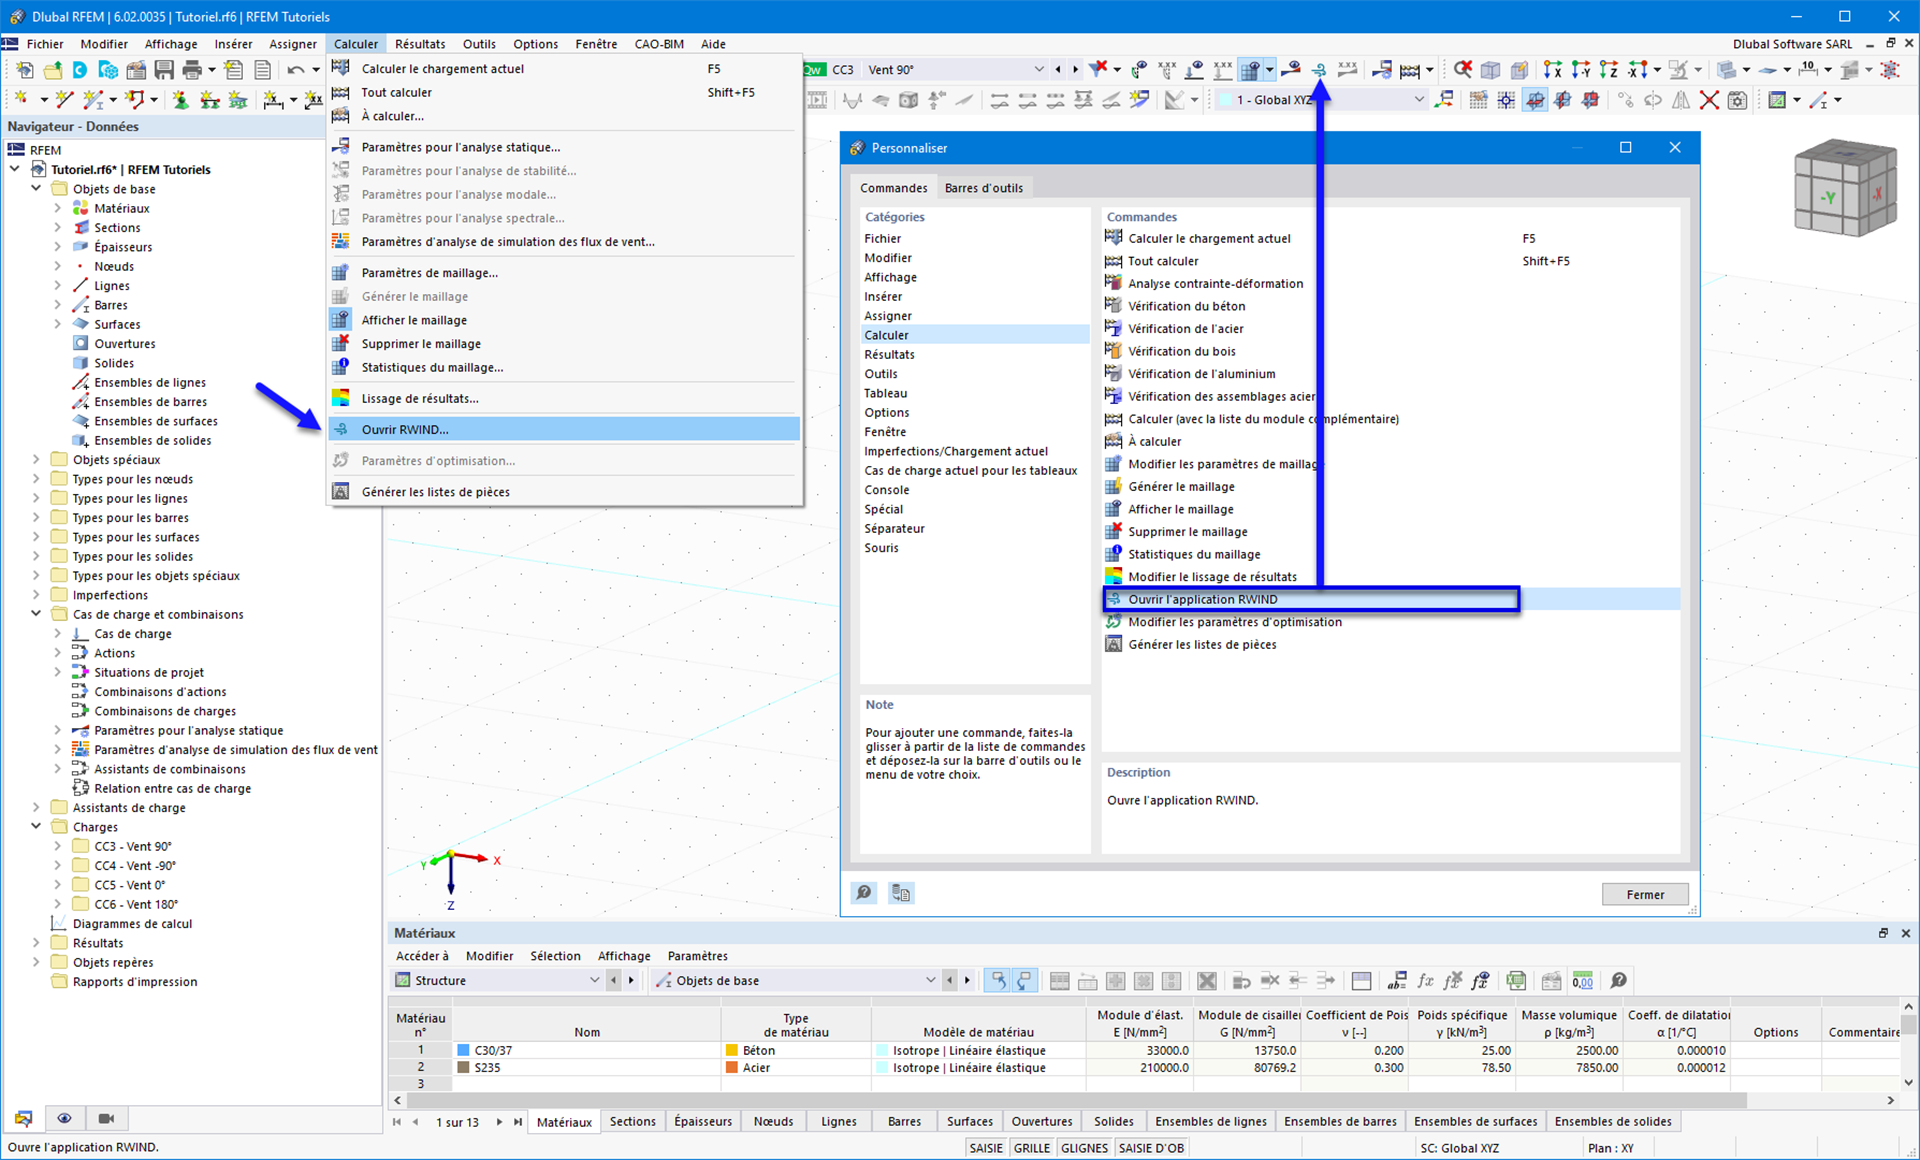
Task: Toggle the GRILLE option in the status bar
Action: point(1032,1147)
